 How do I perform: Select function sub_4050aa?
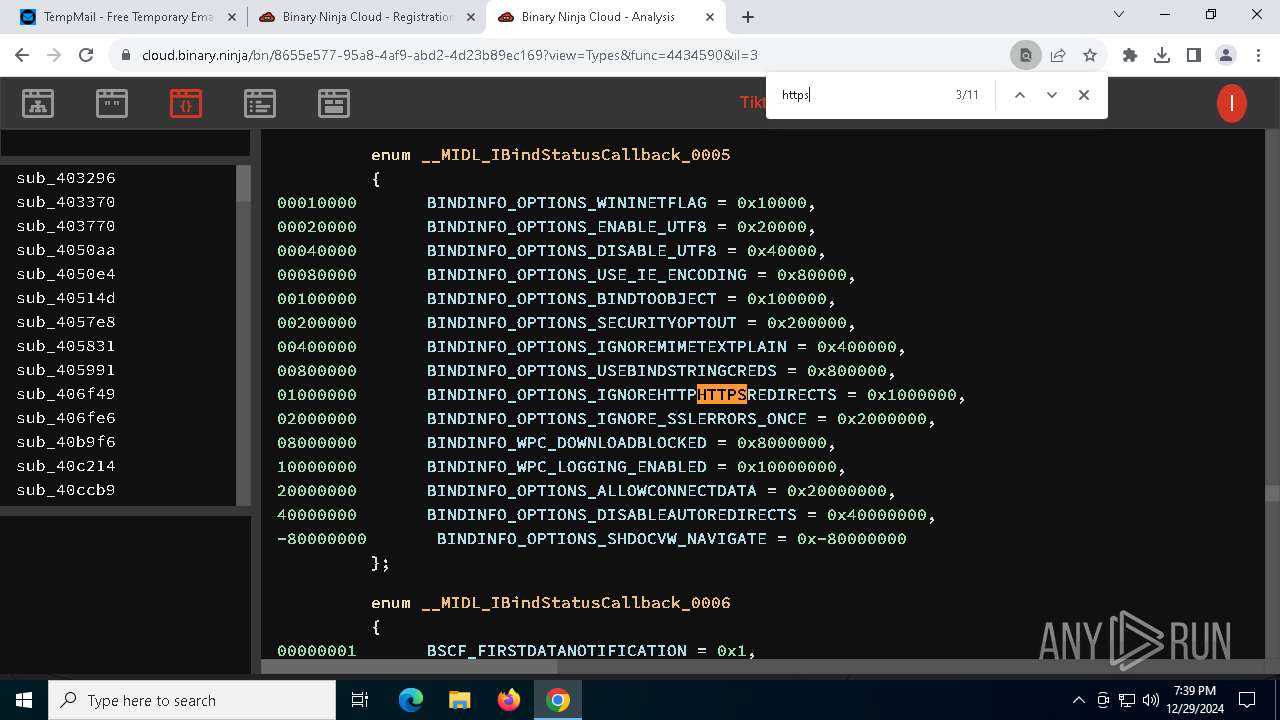click(x=66, y=250)
